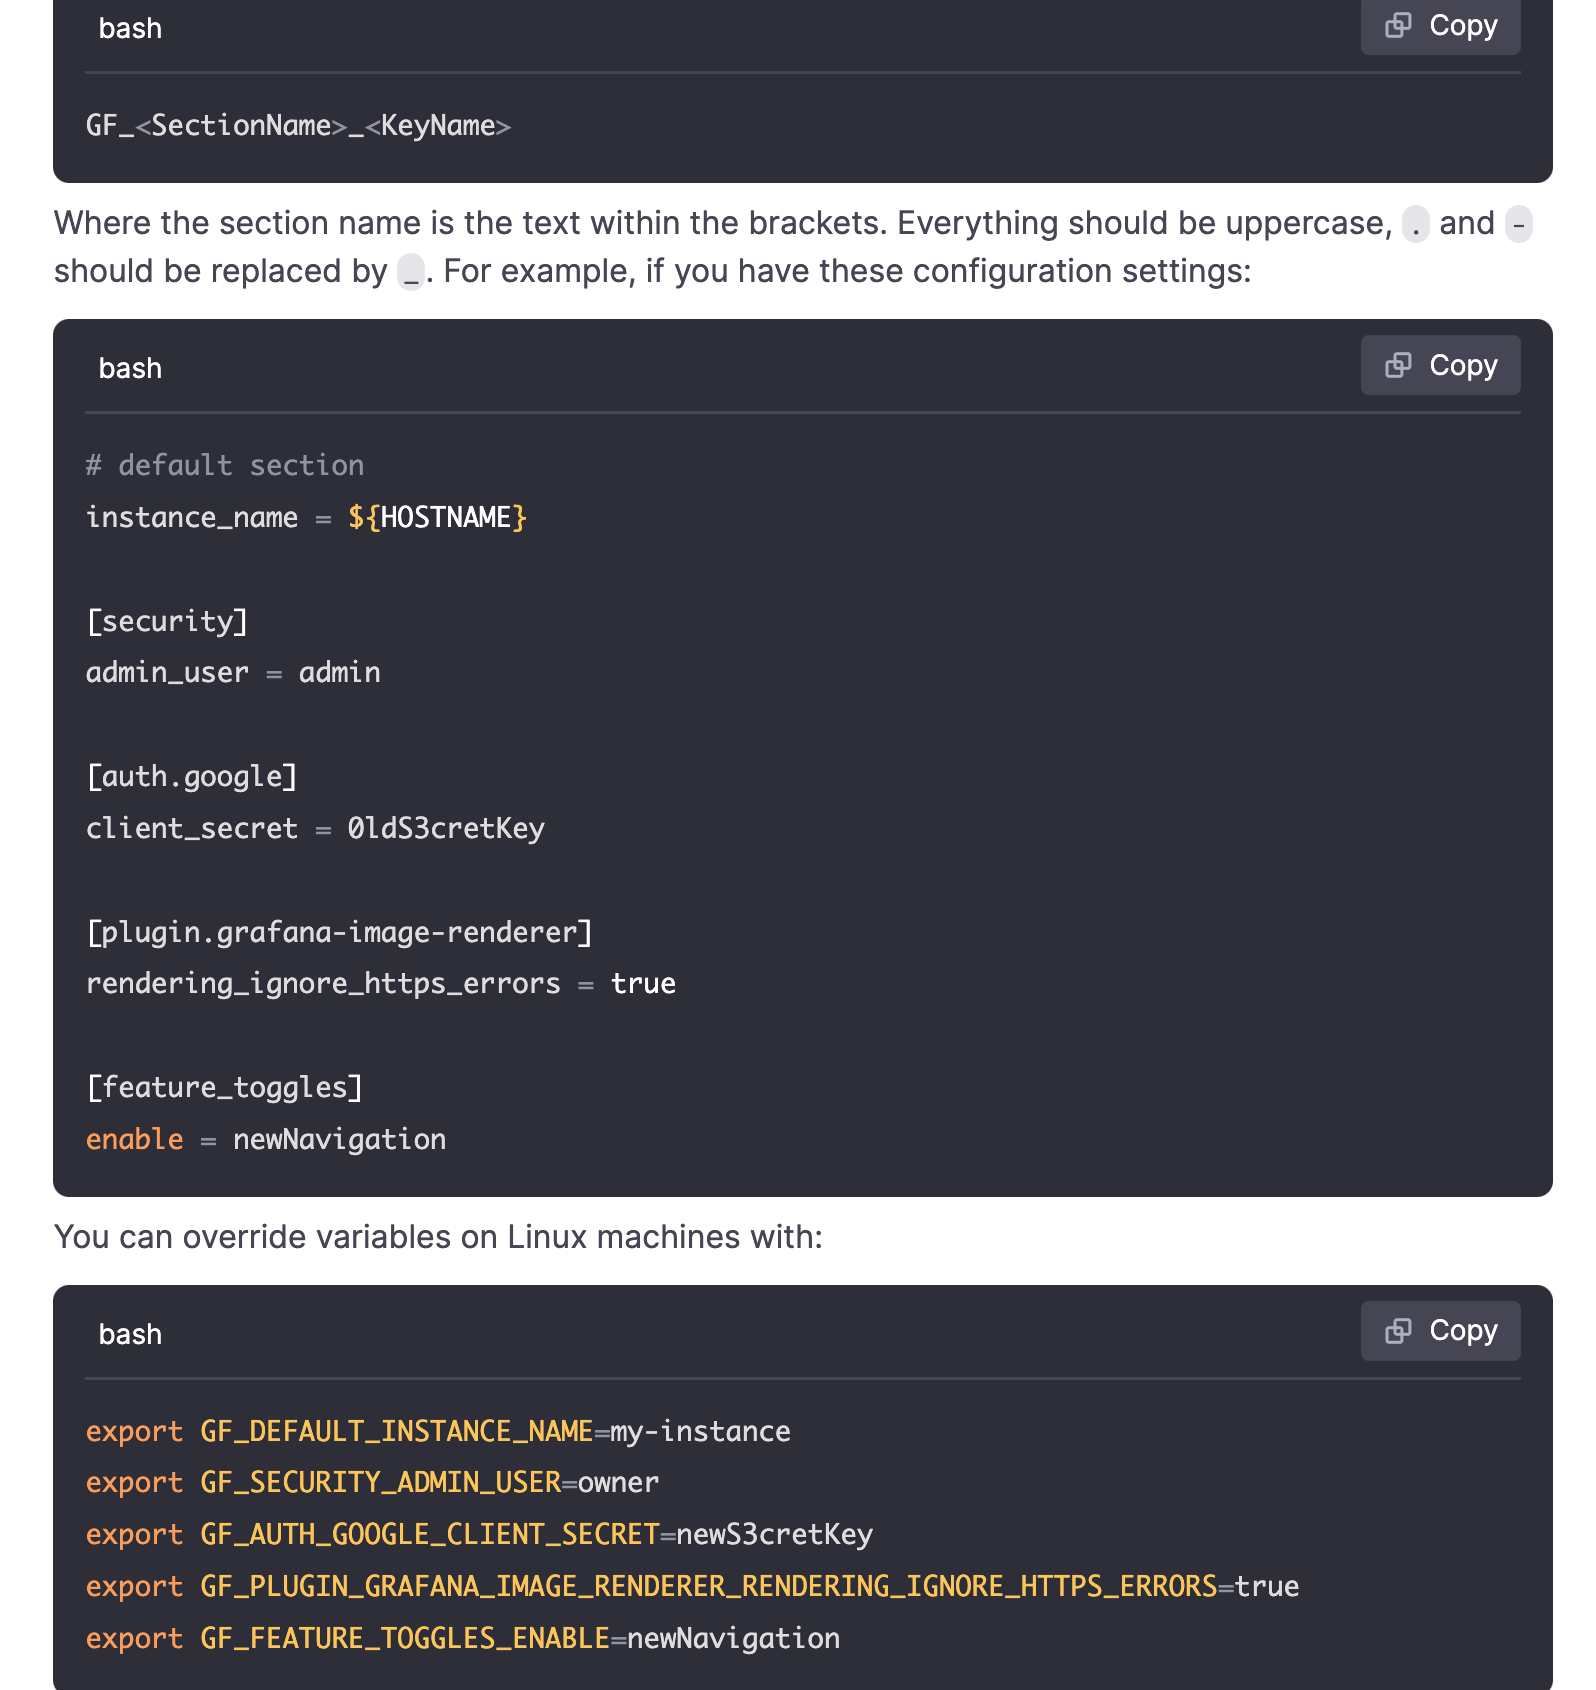Copy the configuration settings code block
This screenshot has width=1596, height=1690.
tap(1440, 365)
